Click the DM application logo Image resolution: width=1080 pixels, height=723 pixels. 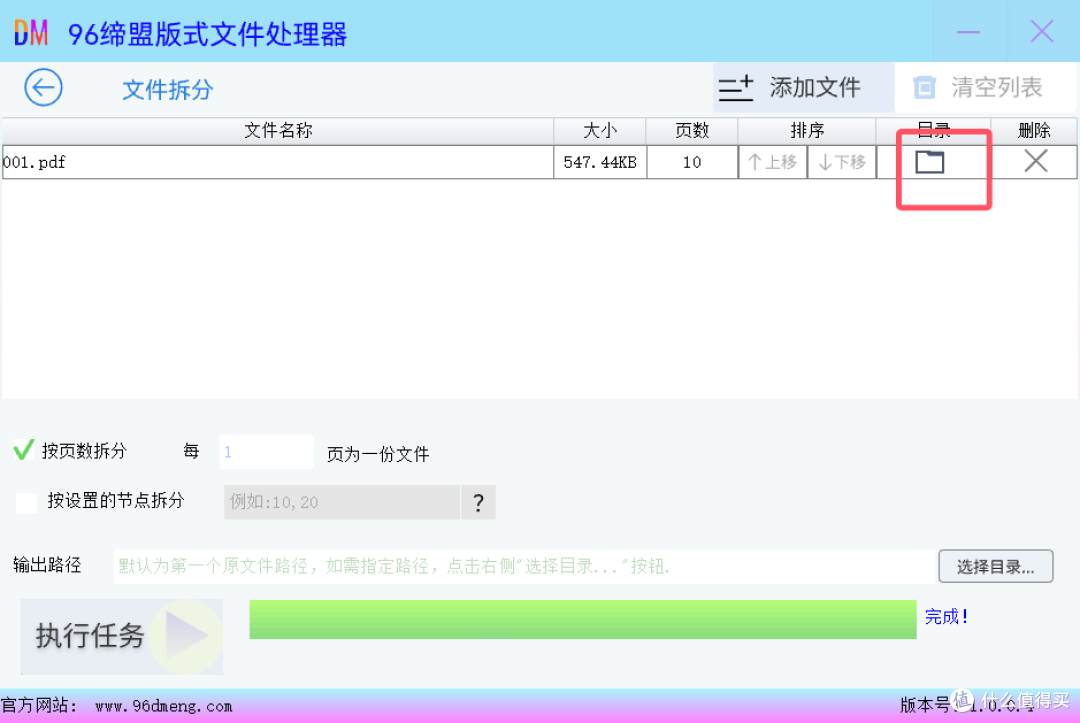click(31, 32)
